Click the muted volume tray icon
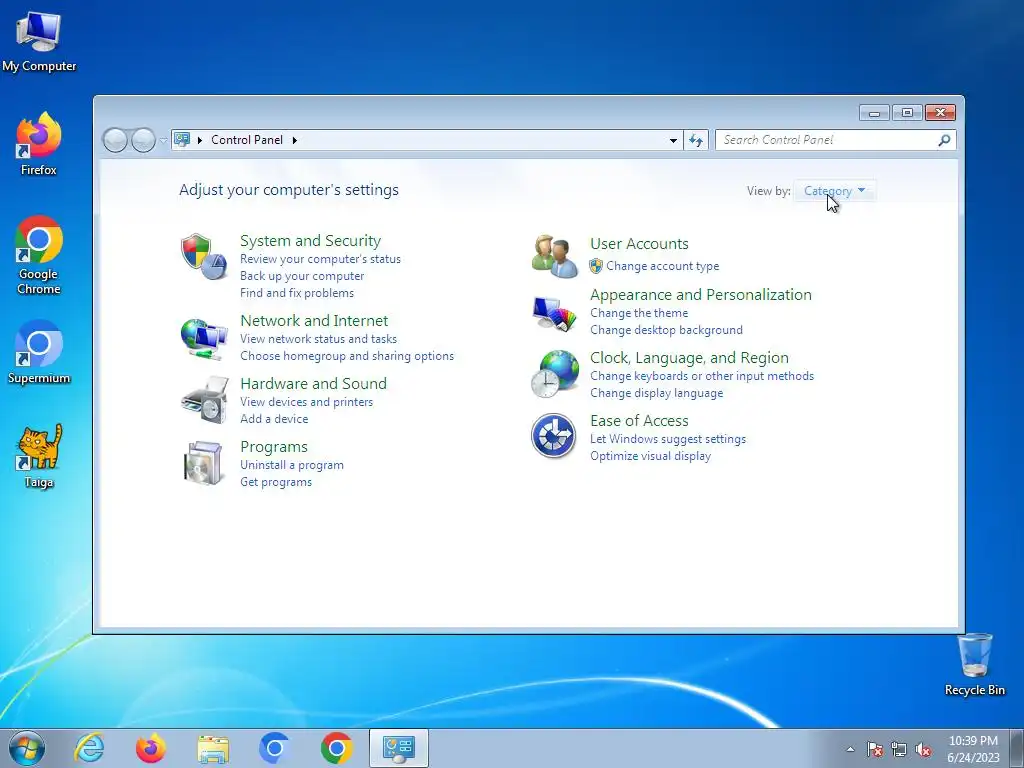Screen dimensions: 1024x768 click(923, 749)
